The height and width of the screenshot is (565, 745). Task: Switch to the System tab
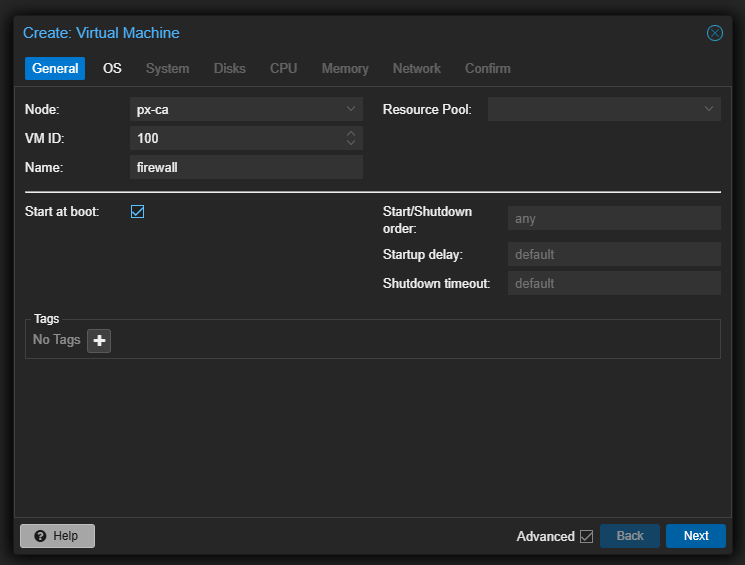click(167, 68)
